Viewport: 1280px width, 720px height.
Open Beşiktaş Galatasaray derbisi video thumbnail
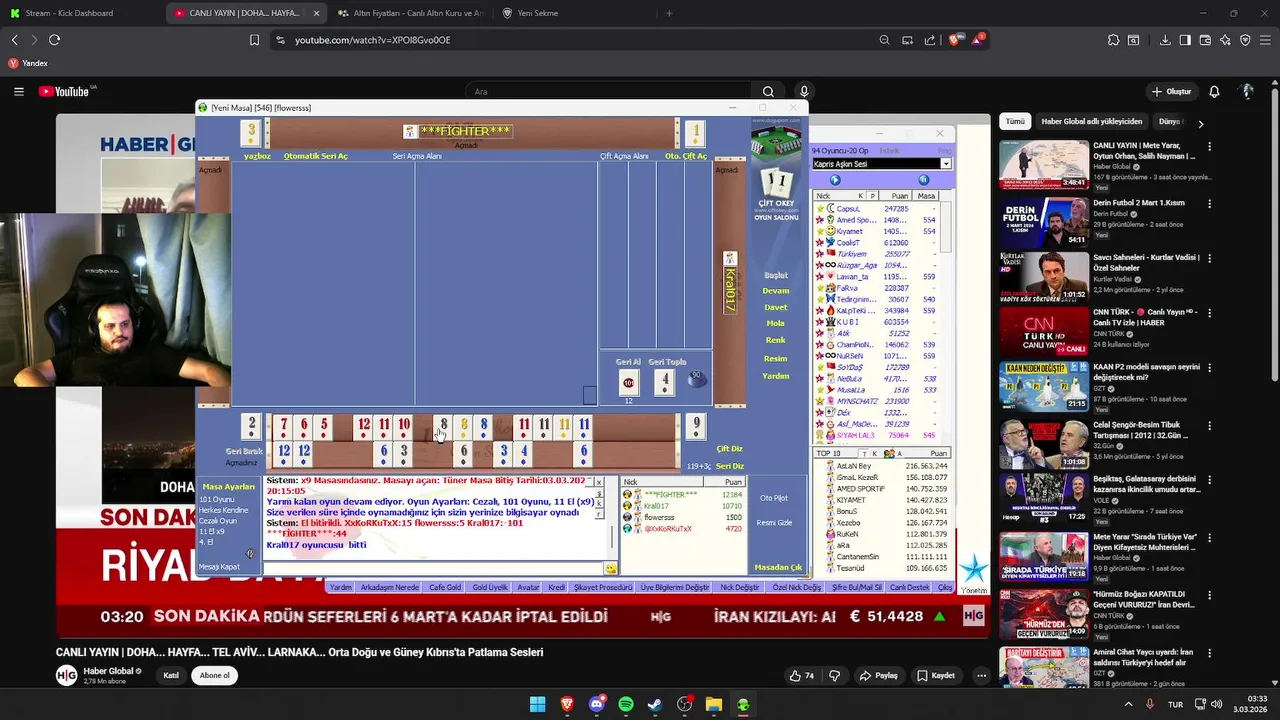[x=1044, y=499]
